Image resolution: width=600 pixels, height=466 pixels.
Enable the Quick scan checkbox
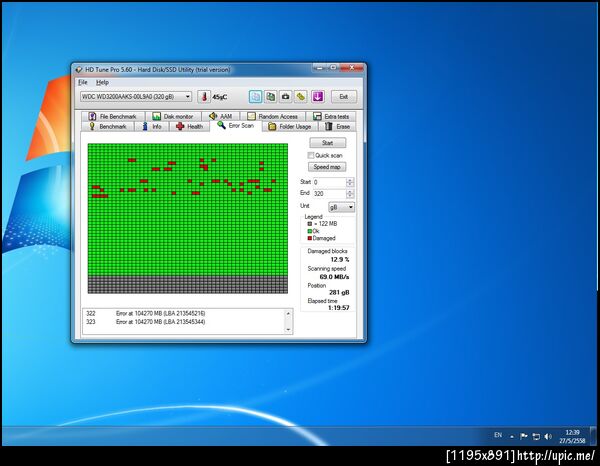(x=311, y=155)
